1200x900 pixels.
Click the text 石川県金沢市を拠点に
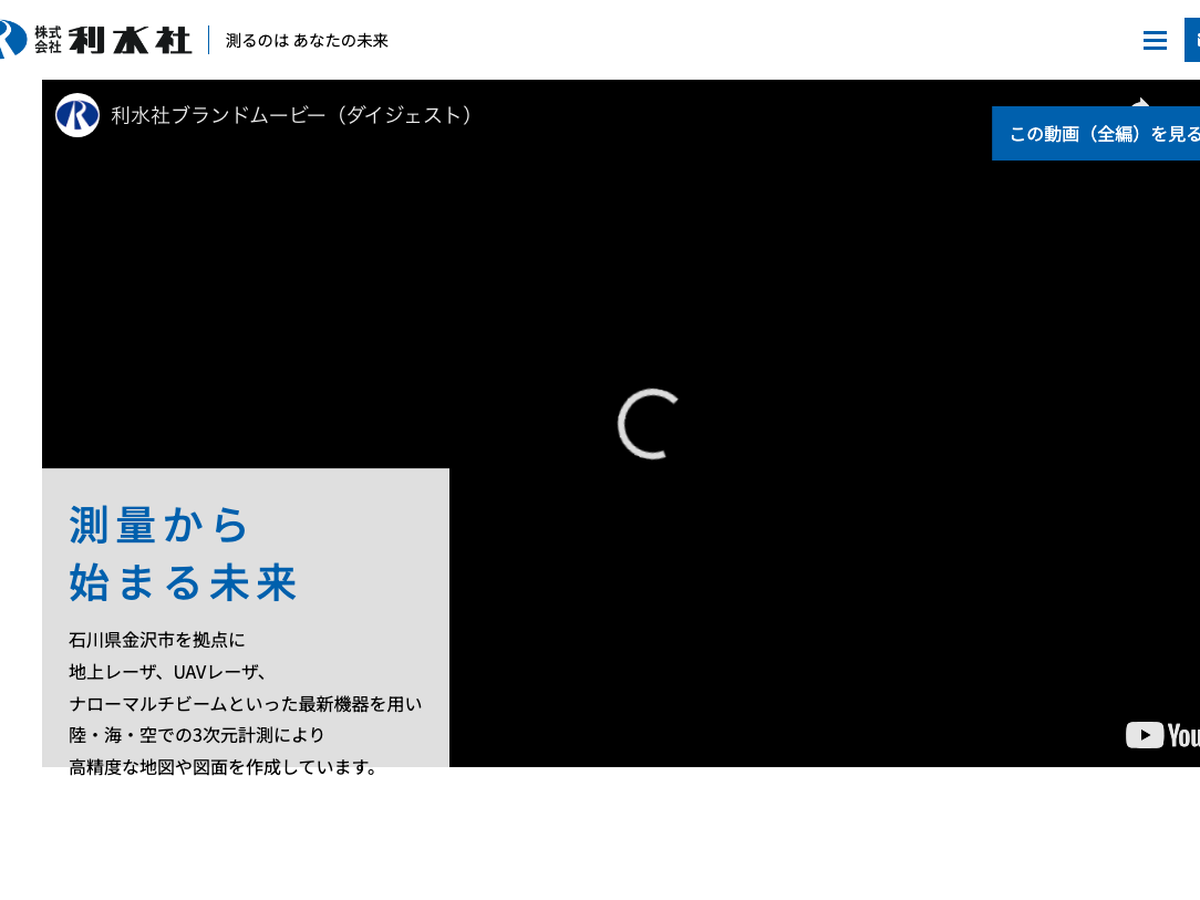(x=157, y=639)
